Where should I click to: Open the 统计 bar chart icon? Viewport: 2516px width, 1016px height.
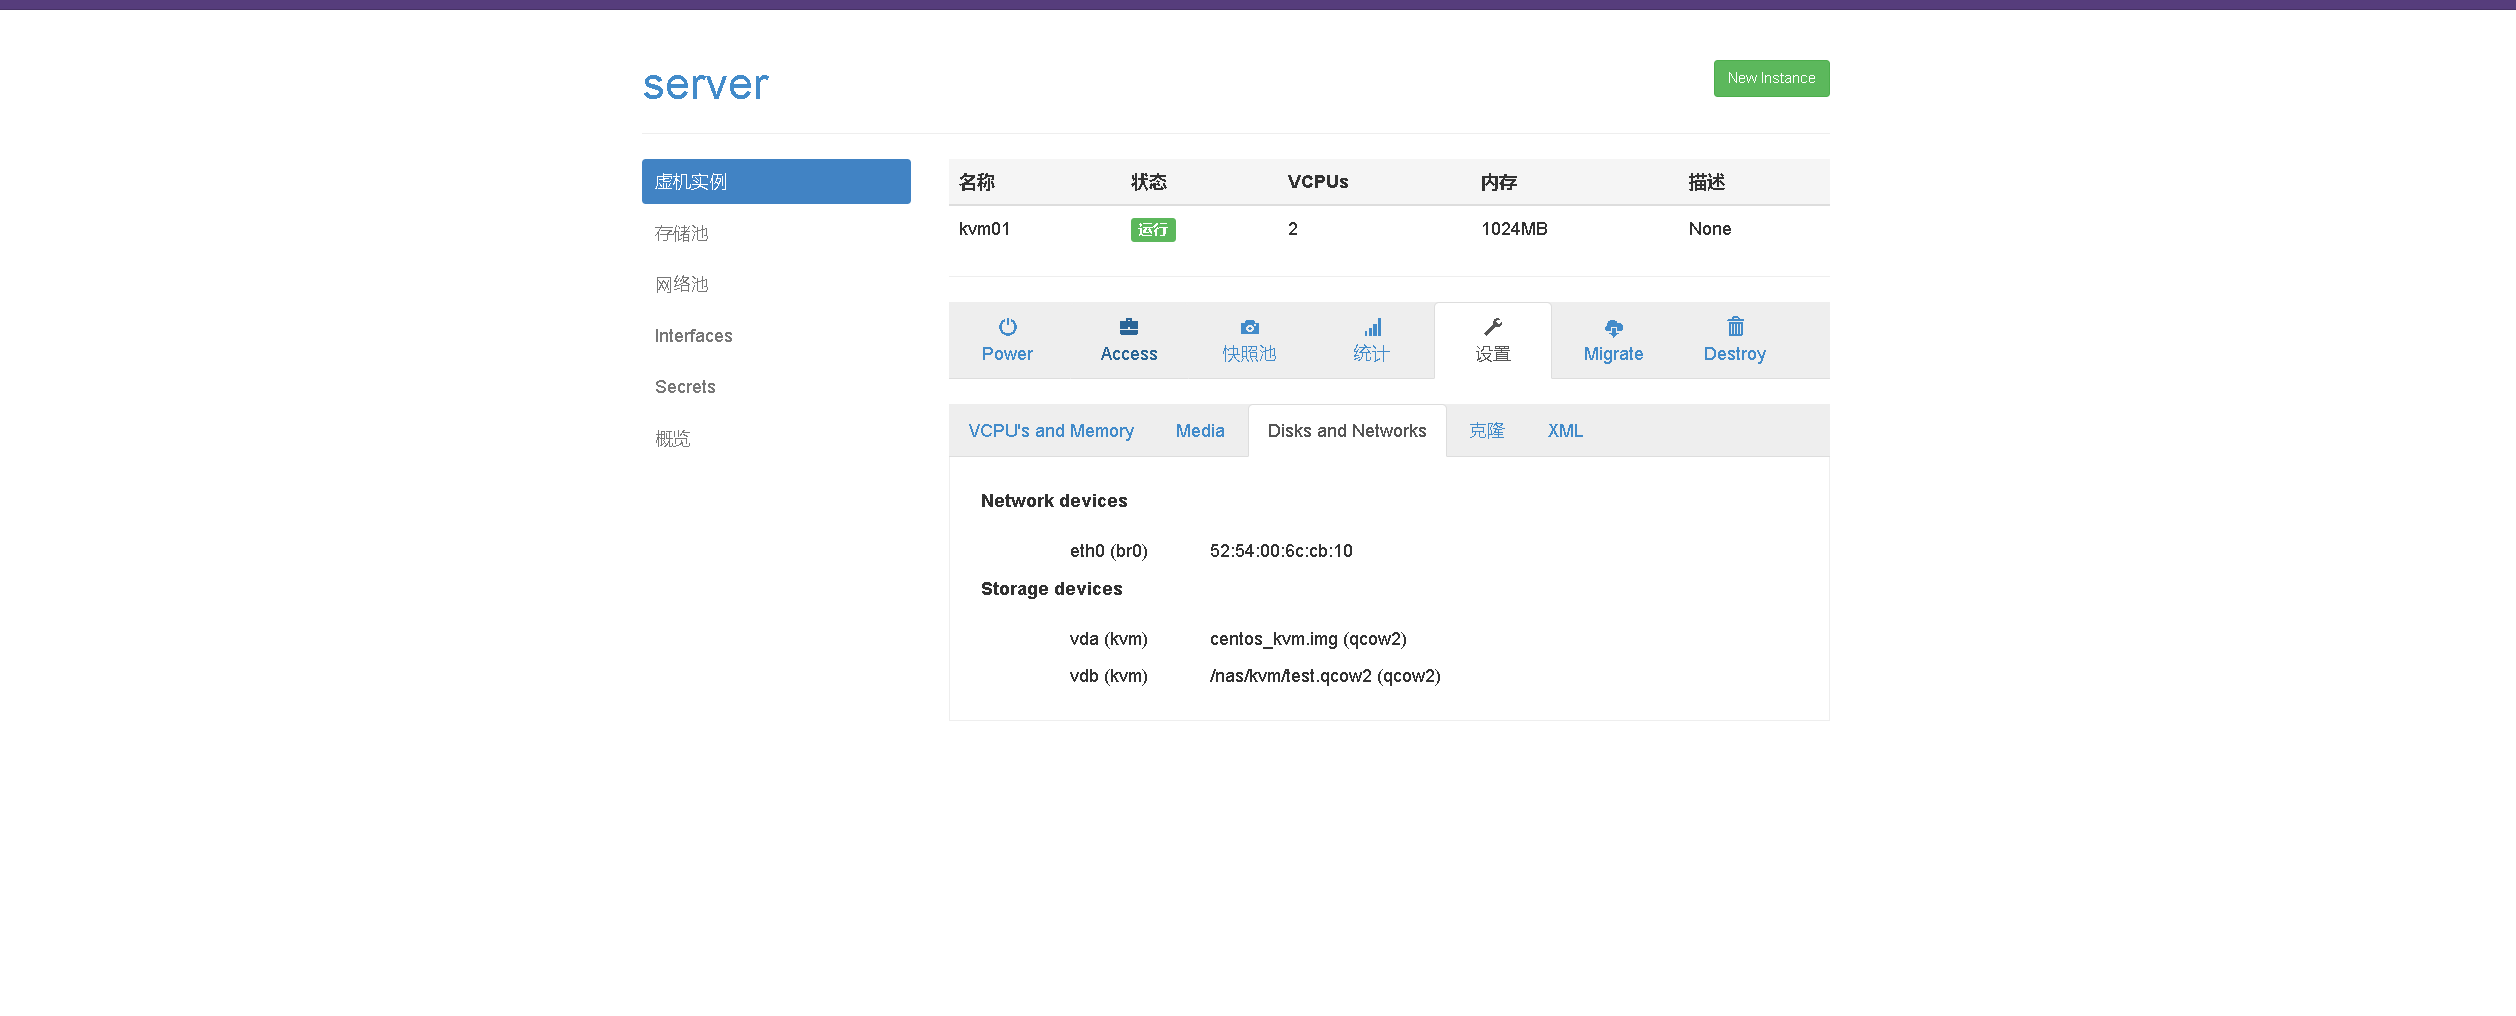click(x=1372, y=327)
